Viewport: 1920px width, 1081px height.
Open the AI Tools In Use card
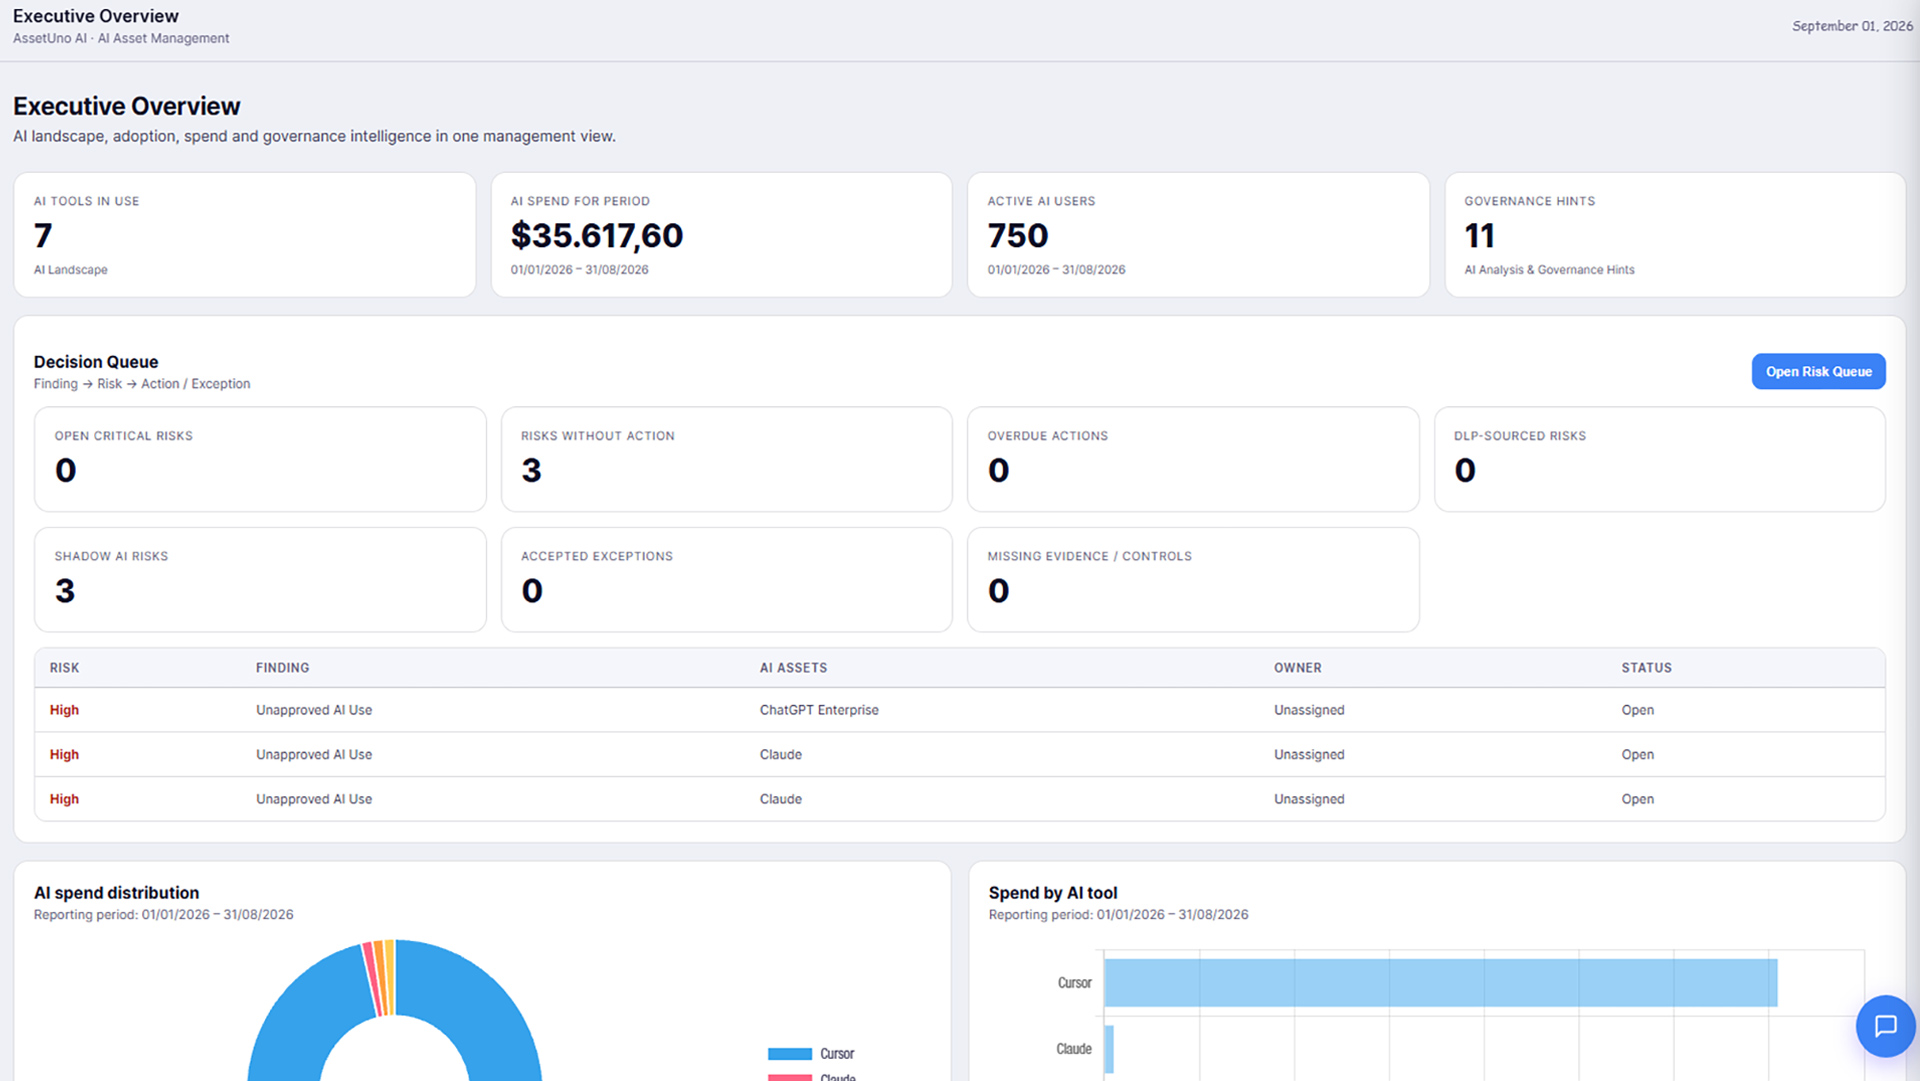pos(244,235)
